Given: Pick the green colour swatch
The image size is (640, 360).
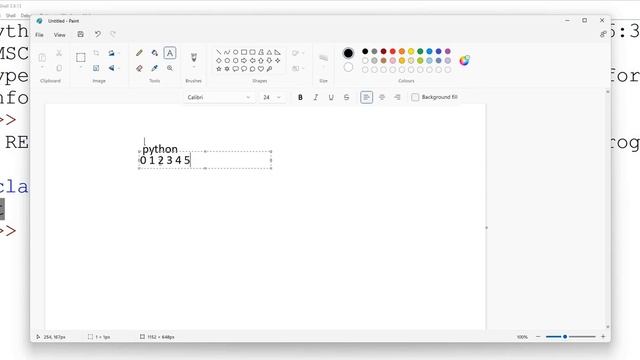Looking at the screenshot, I should [x=420, y=51].
